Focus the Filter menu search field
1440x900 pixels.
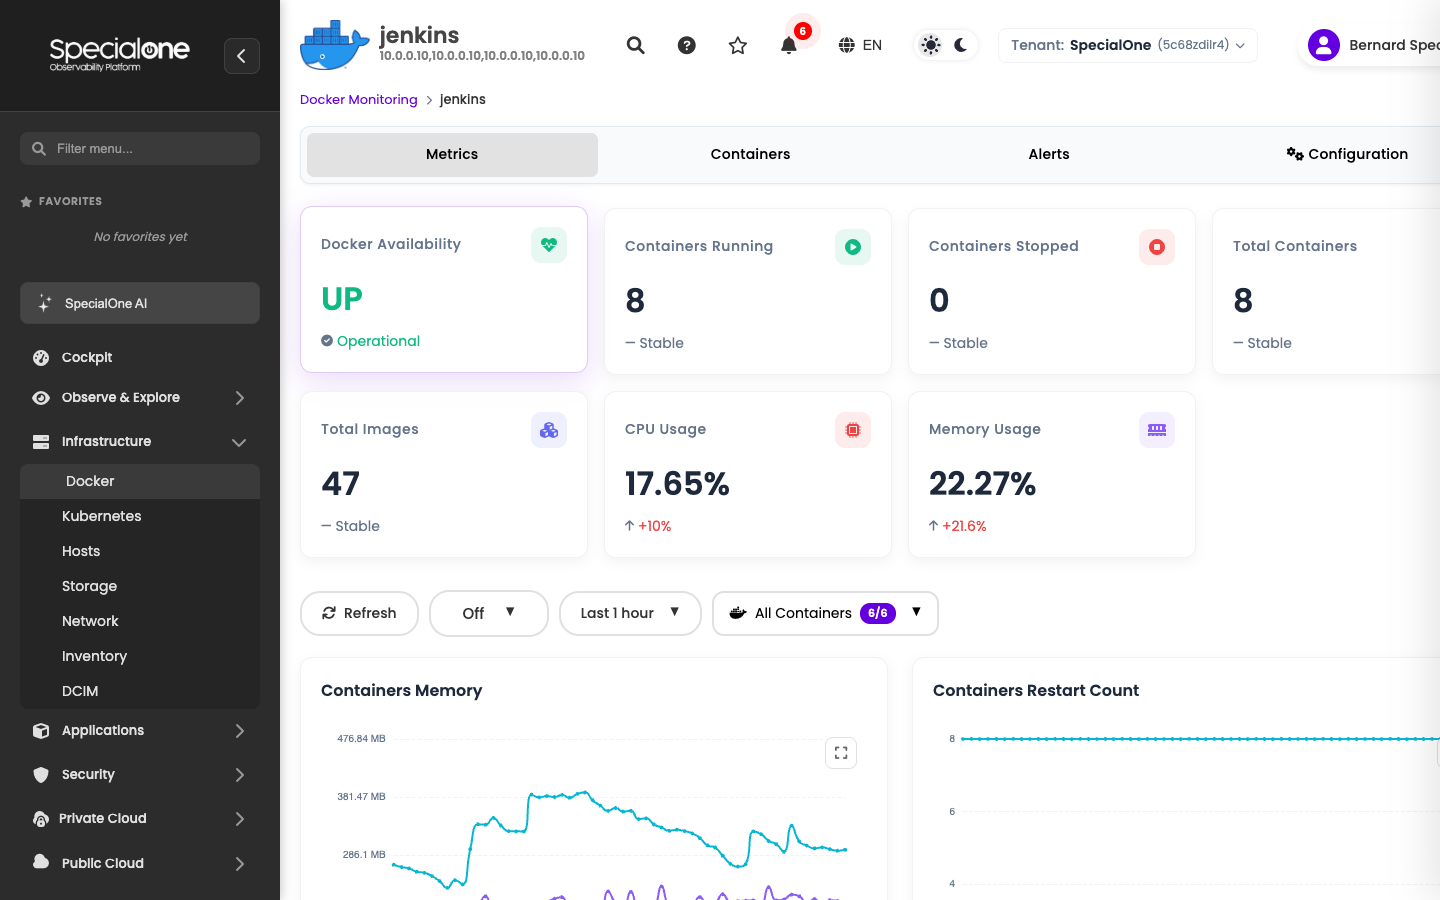(140, 148)
